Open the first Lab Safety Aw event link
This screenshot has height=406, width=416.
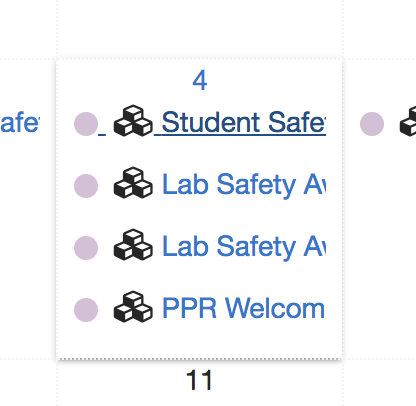244,184
